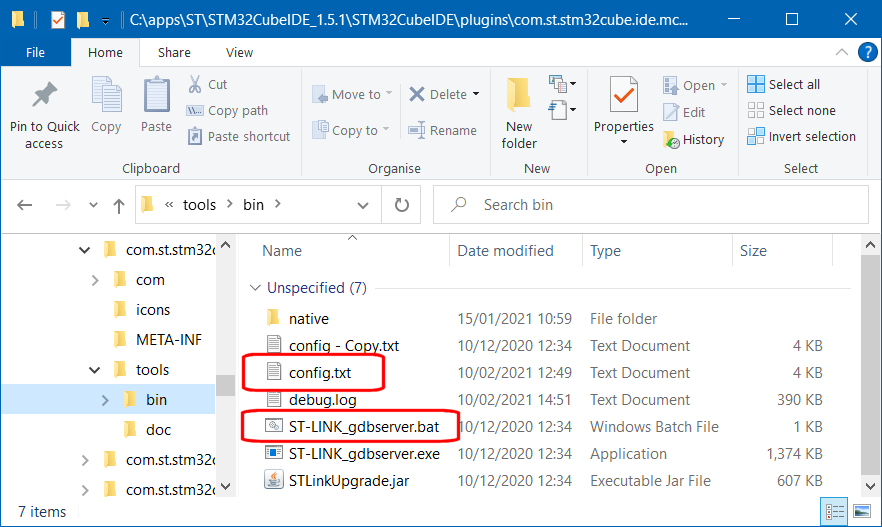Collapse the Unspecified (7) group

[x=255, y=288]
